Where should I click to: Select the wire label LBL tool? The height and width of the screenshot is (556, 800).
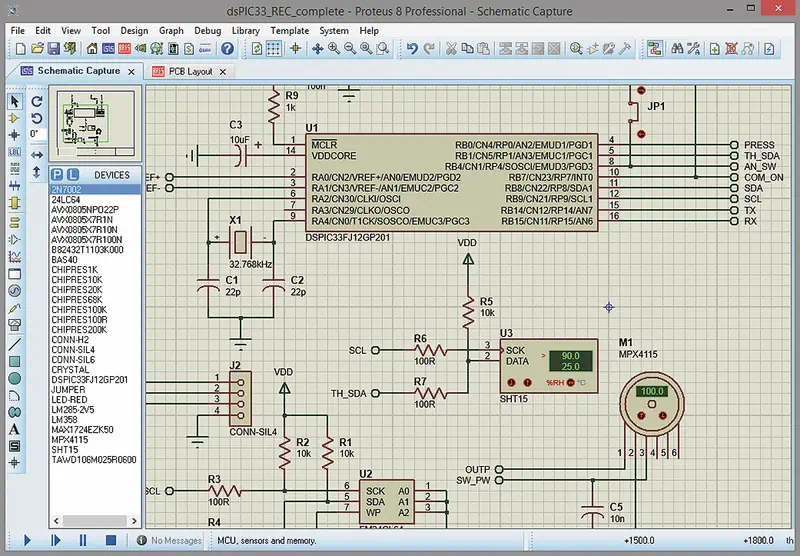pos(15,152)
